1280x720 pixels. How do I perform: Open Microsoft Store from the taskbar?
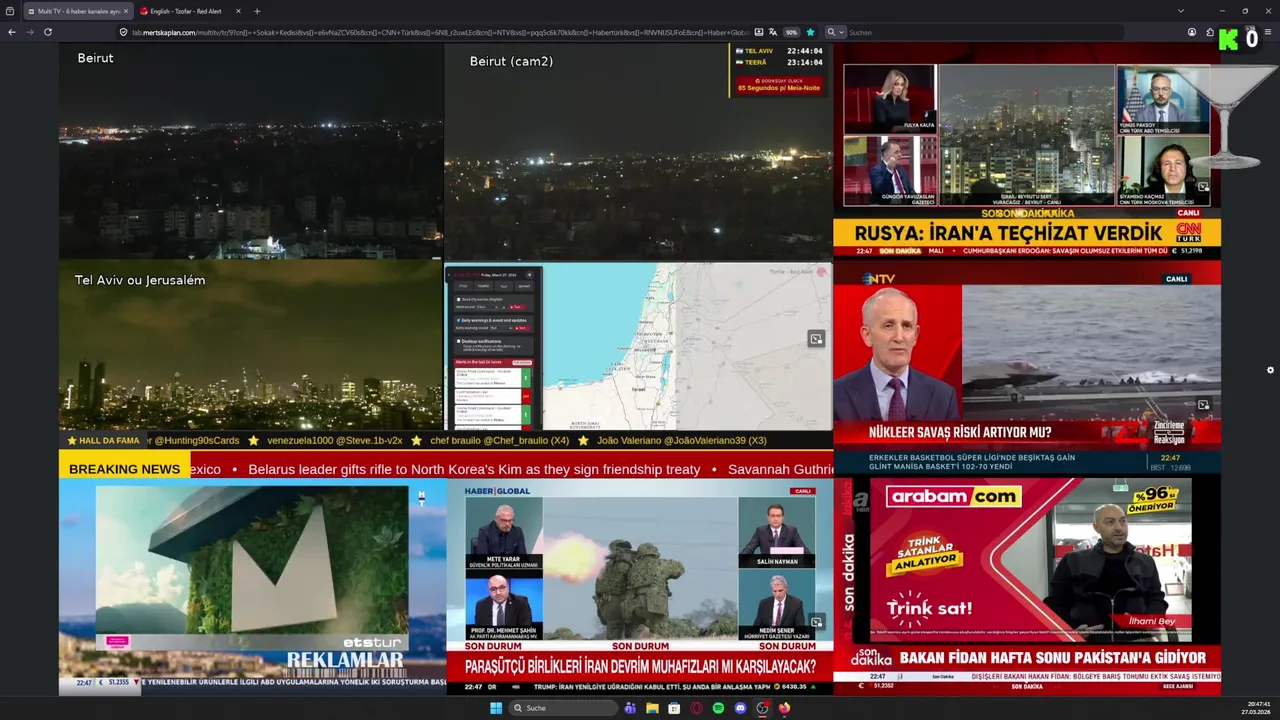(x=674, y=708)
